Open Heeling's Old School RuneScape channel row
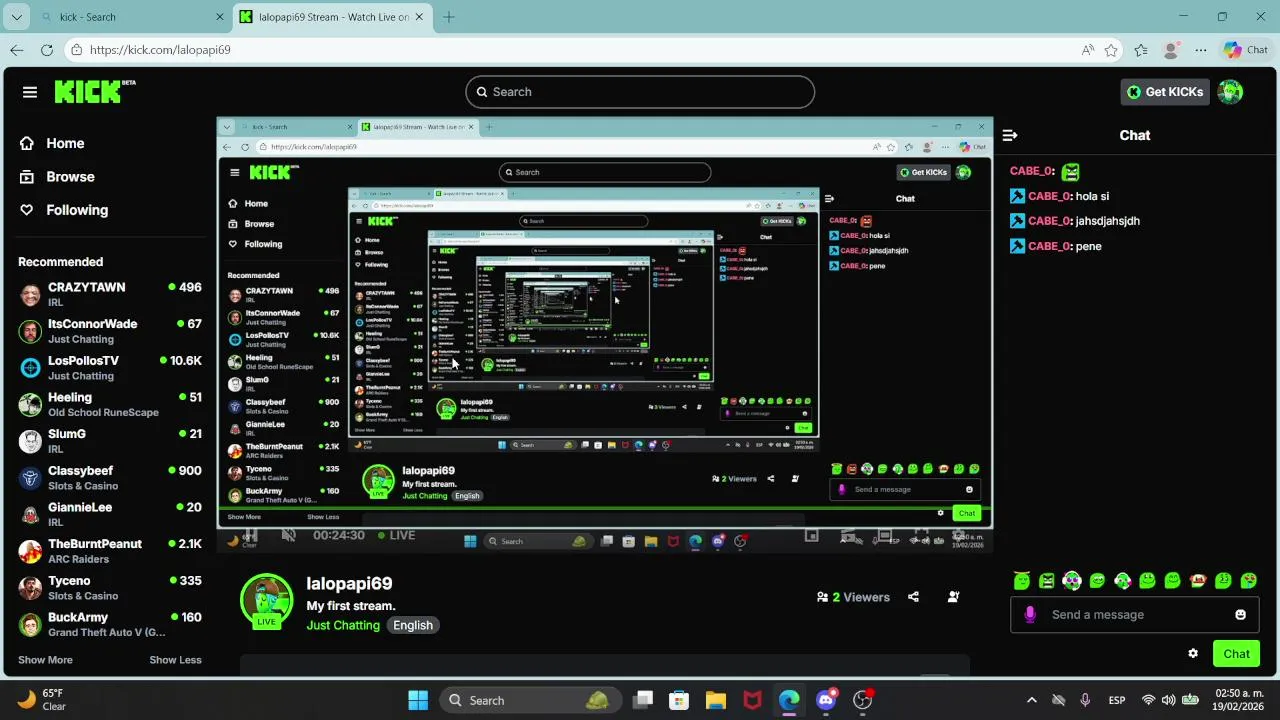Screen dimensions: 1280x720 click(110, 405)
